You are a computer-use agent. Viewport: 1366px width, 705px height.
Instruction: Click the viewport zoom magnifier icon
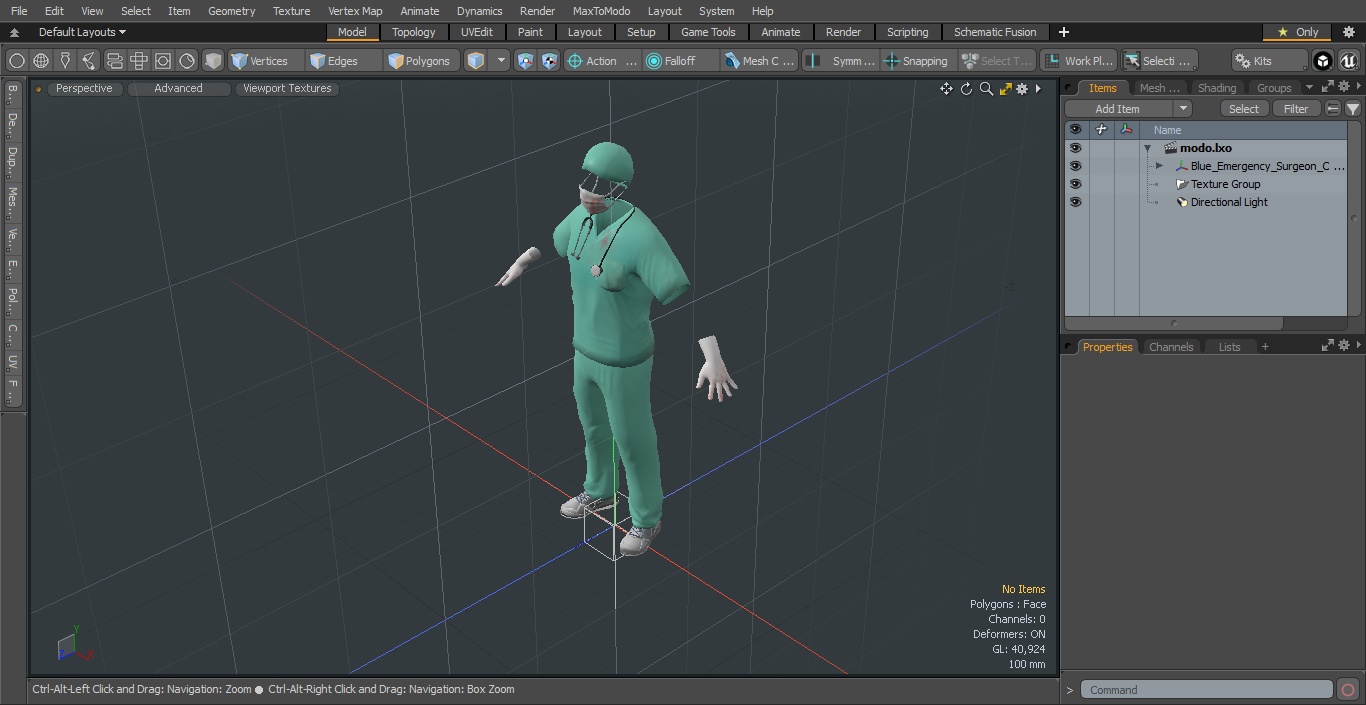pyautogui.click(x=986, y=89)
